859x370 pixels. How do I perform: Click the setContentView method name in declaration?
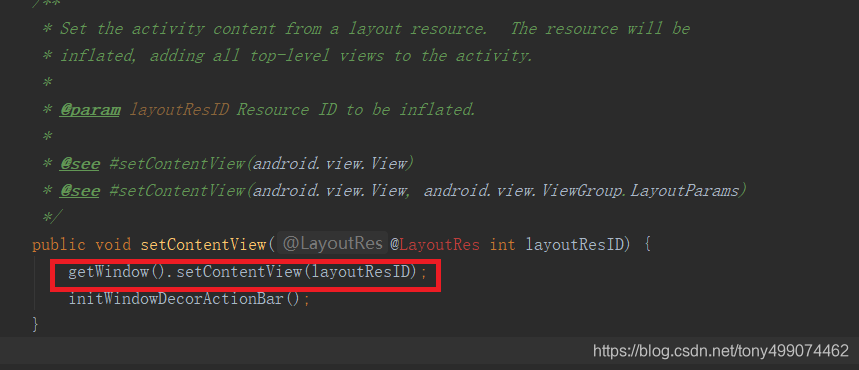click(x=203, y=244)
